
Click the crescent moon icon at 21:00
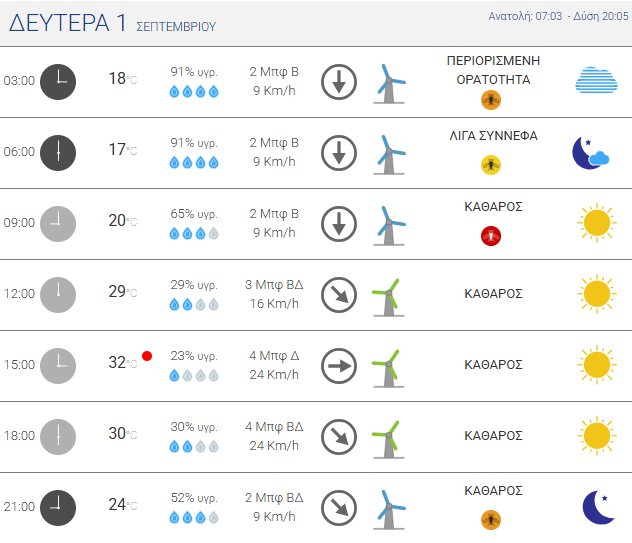point(598,507)
